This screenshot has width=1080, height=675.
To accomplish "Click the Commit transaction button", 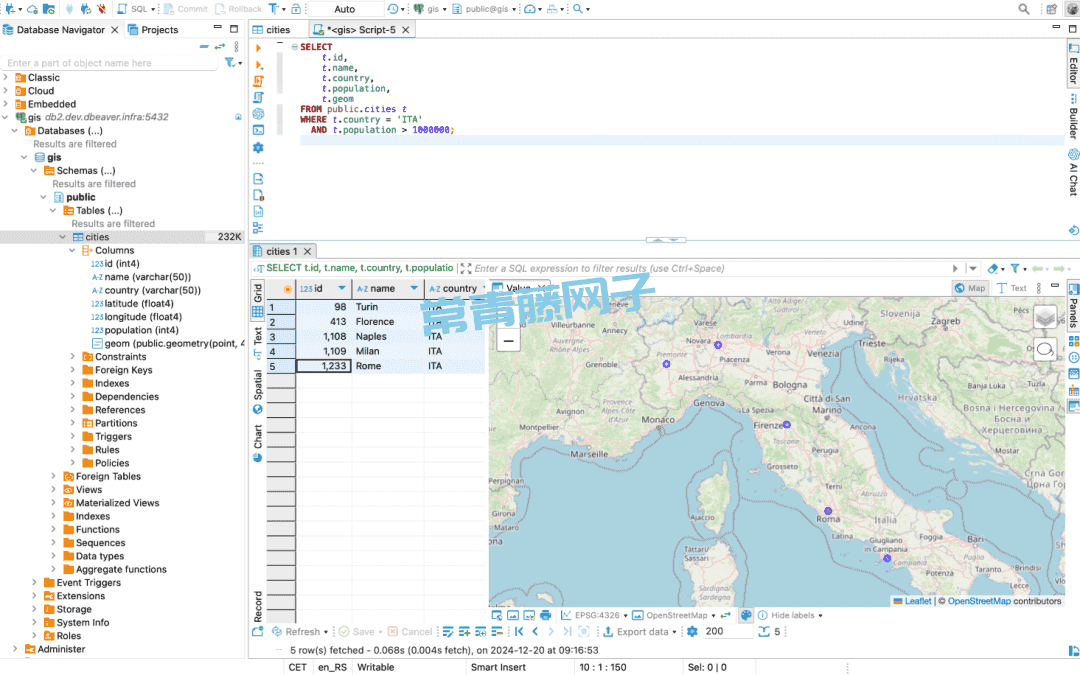I will (186, 9).
